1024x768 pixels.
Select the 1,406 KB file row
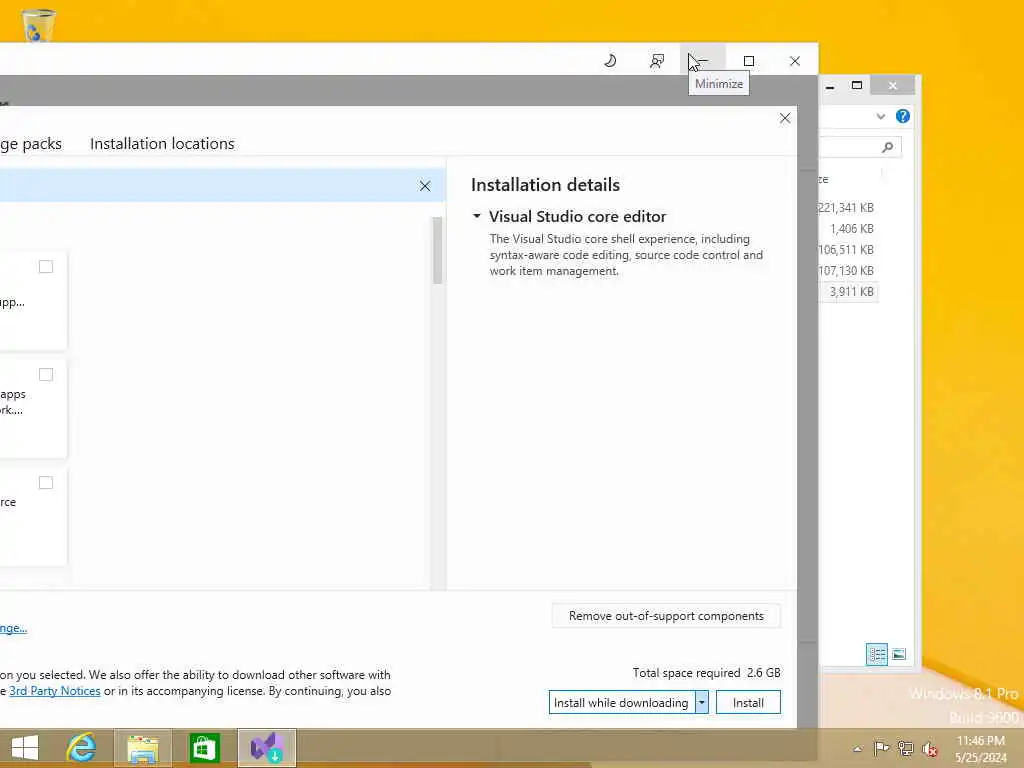click(847, 229)
